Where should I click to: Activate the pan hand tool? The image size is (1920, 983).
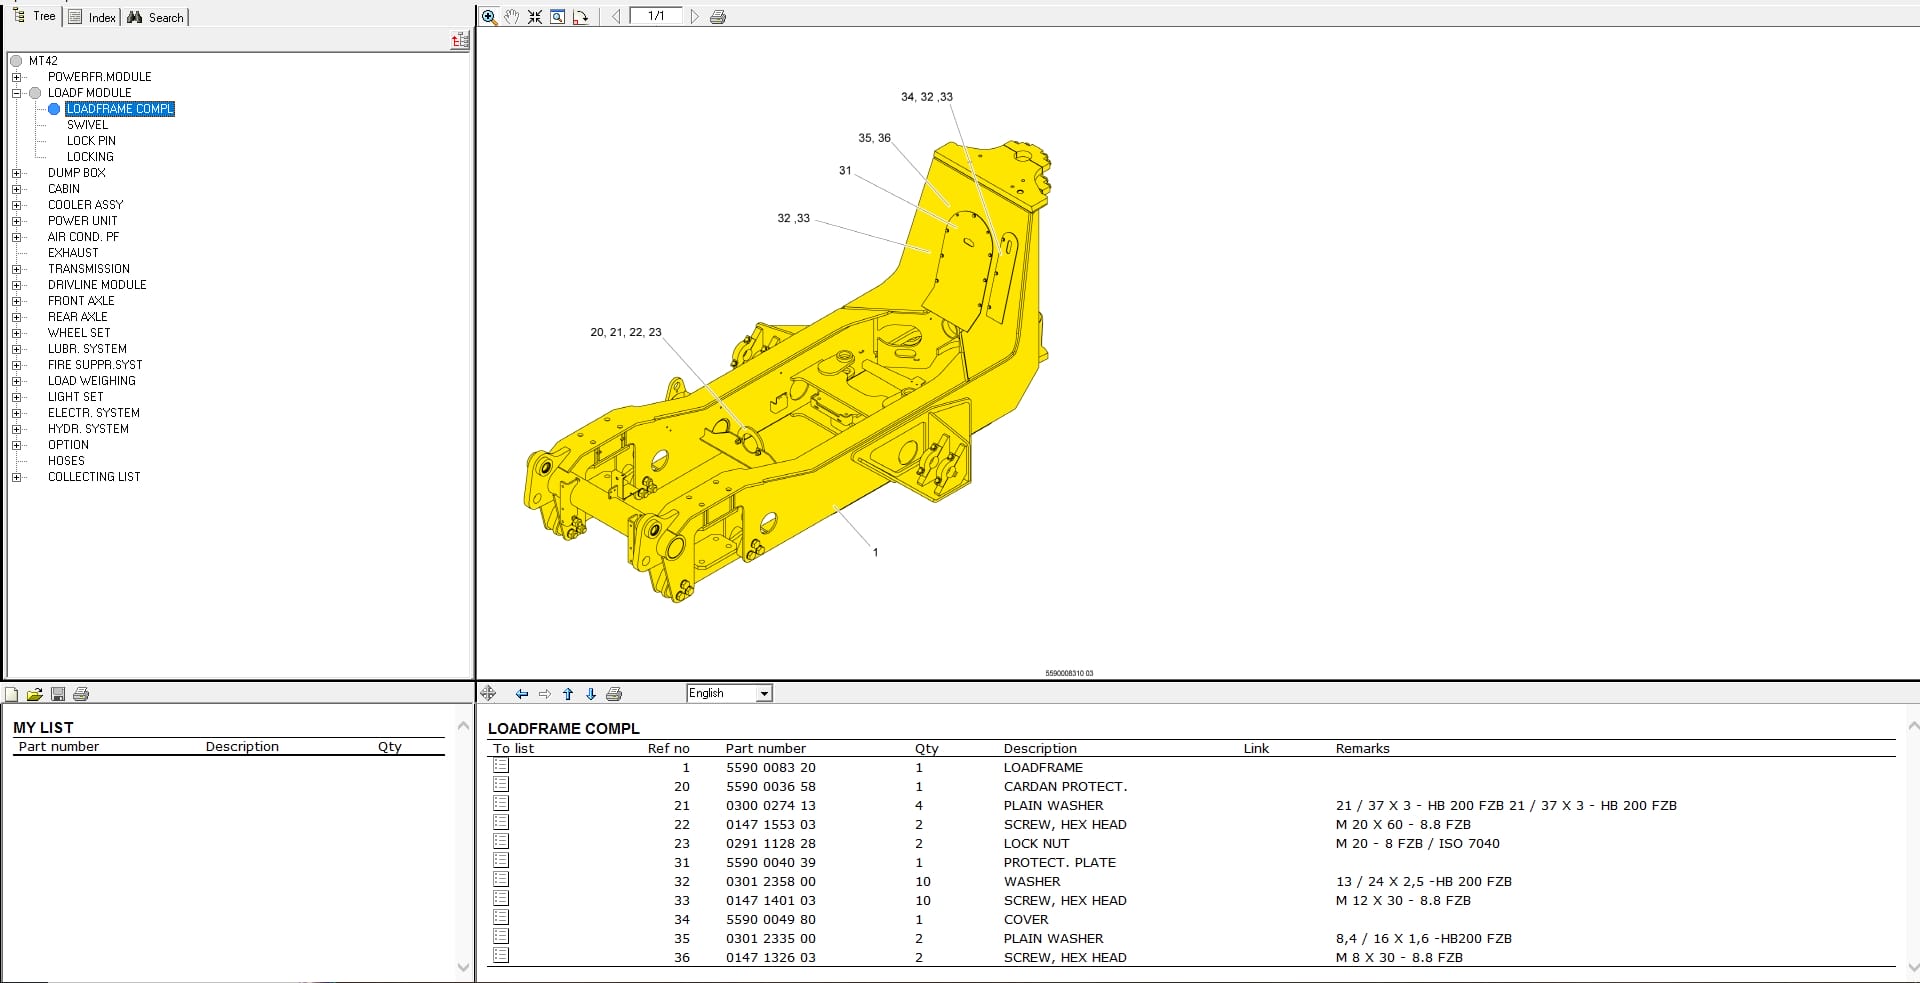[512, 17]
